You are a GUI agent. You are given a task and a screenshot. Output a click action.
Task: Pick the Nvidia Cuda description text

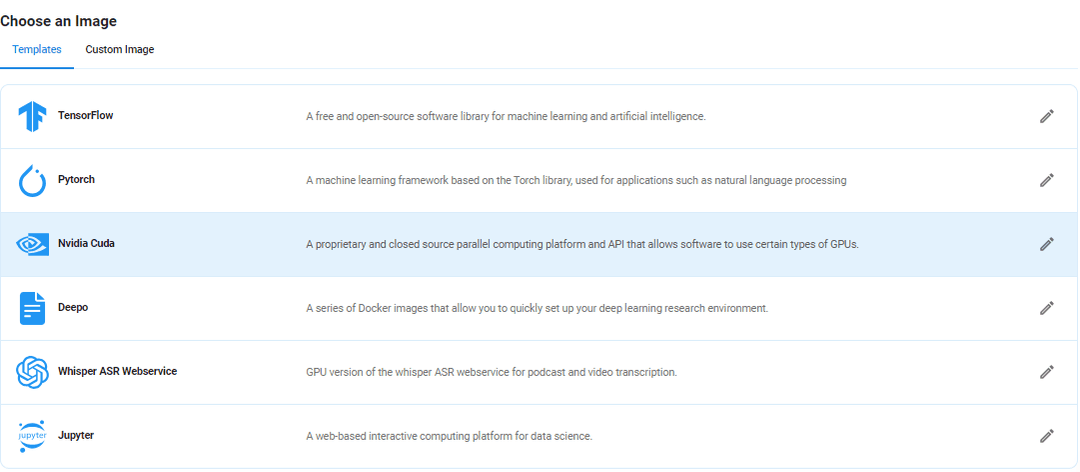point(583,244)
